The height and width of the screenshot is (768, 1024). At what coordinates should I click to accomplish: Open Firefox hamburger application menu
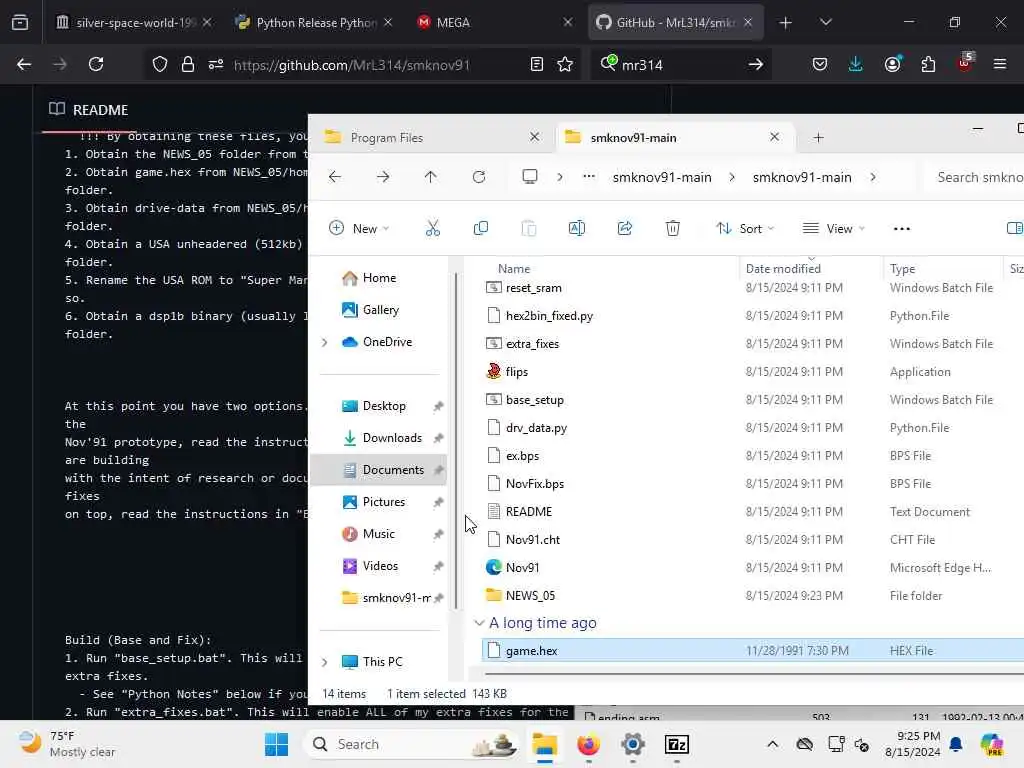(x=1000, y=64)
